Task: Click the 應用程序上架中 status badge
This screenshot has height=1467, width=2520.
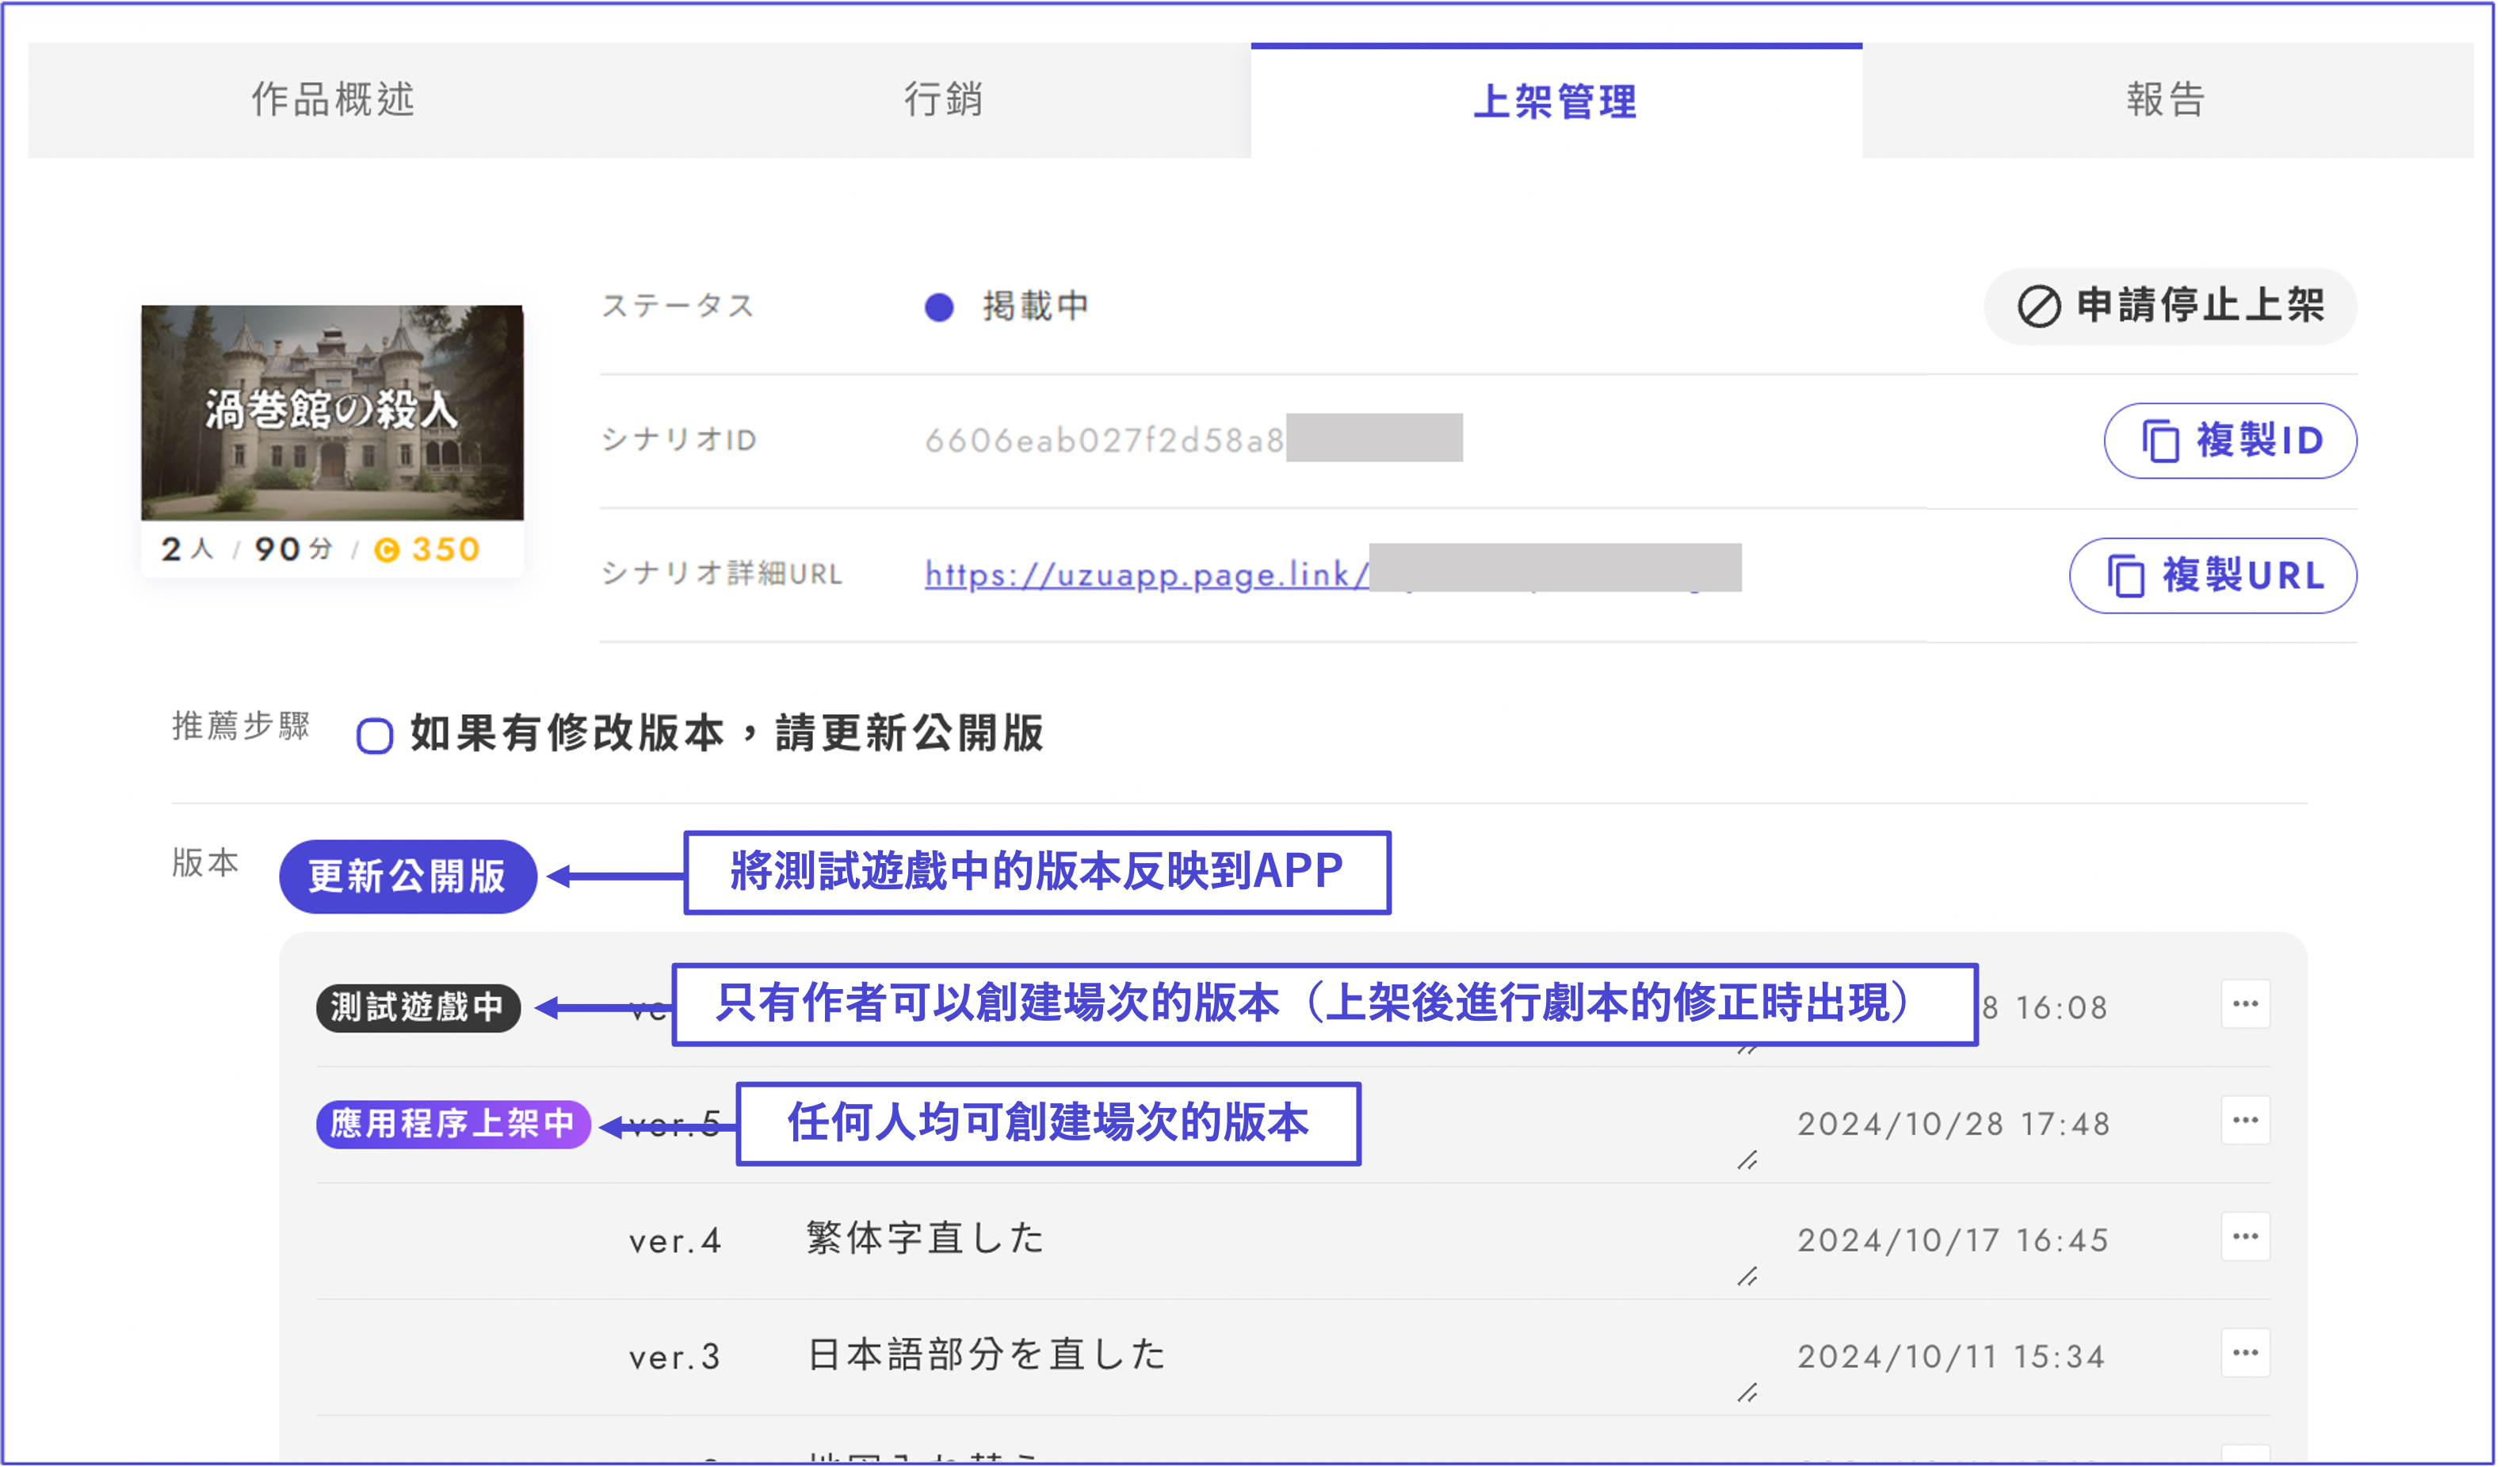Action: point(453,1124)
